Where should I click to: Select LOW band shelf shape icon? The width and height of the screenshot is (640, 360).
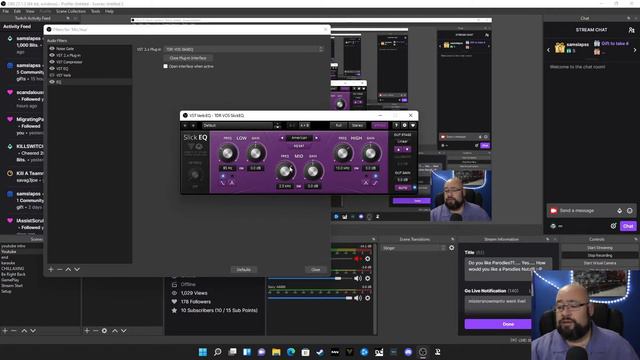click(223, 183)
